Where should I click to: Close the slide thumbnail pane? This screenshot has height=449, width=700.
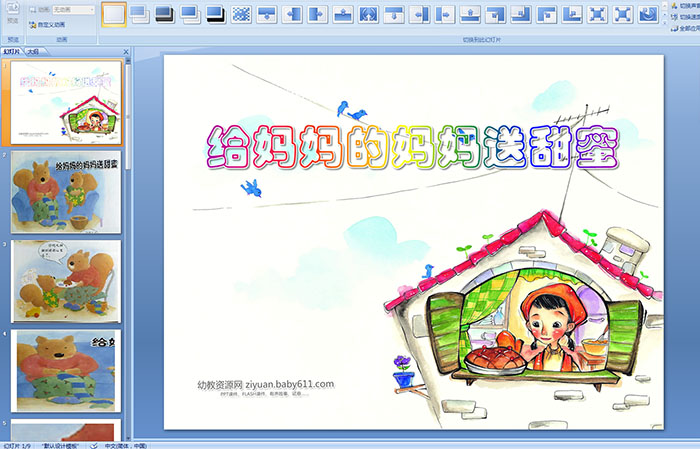click(126, 52)
